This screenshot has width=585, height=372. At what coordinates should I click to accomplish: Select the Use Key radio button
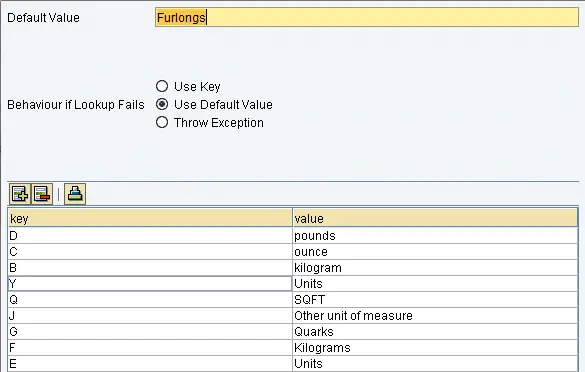click(162, 86)
